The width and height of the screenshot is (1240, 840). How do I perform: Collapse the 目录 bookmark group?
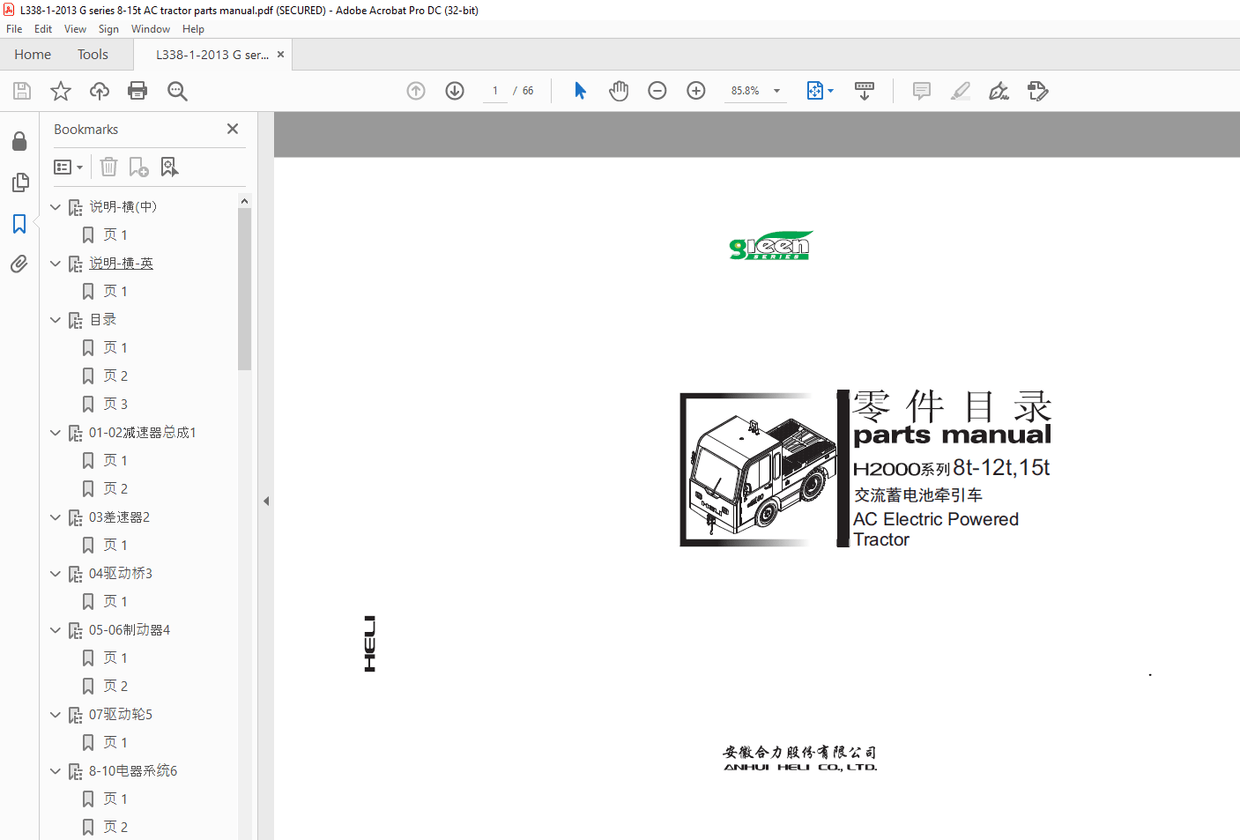point(56,320)
